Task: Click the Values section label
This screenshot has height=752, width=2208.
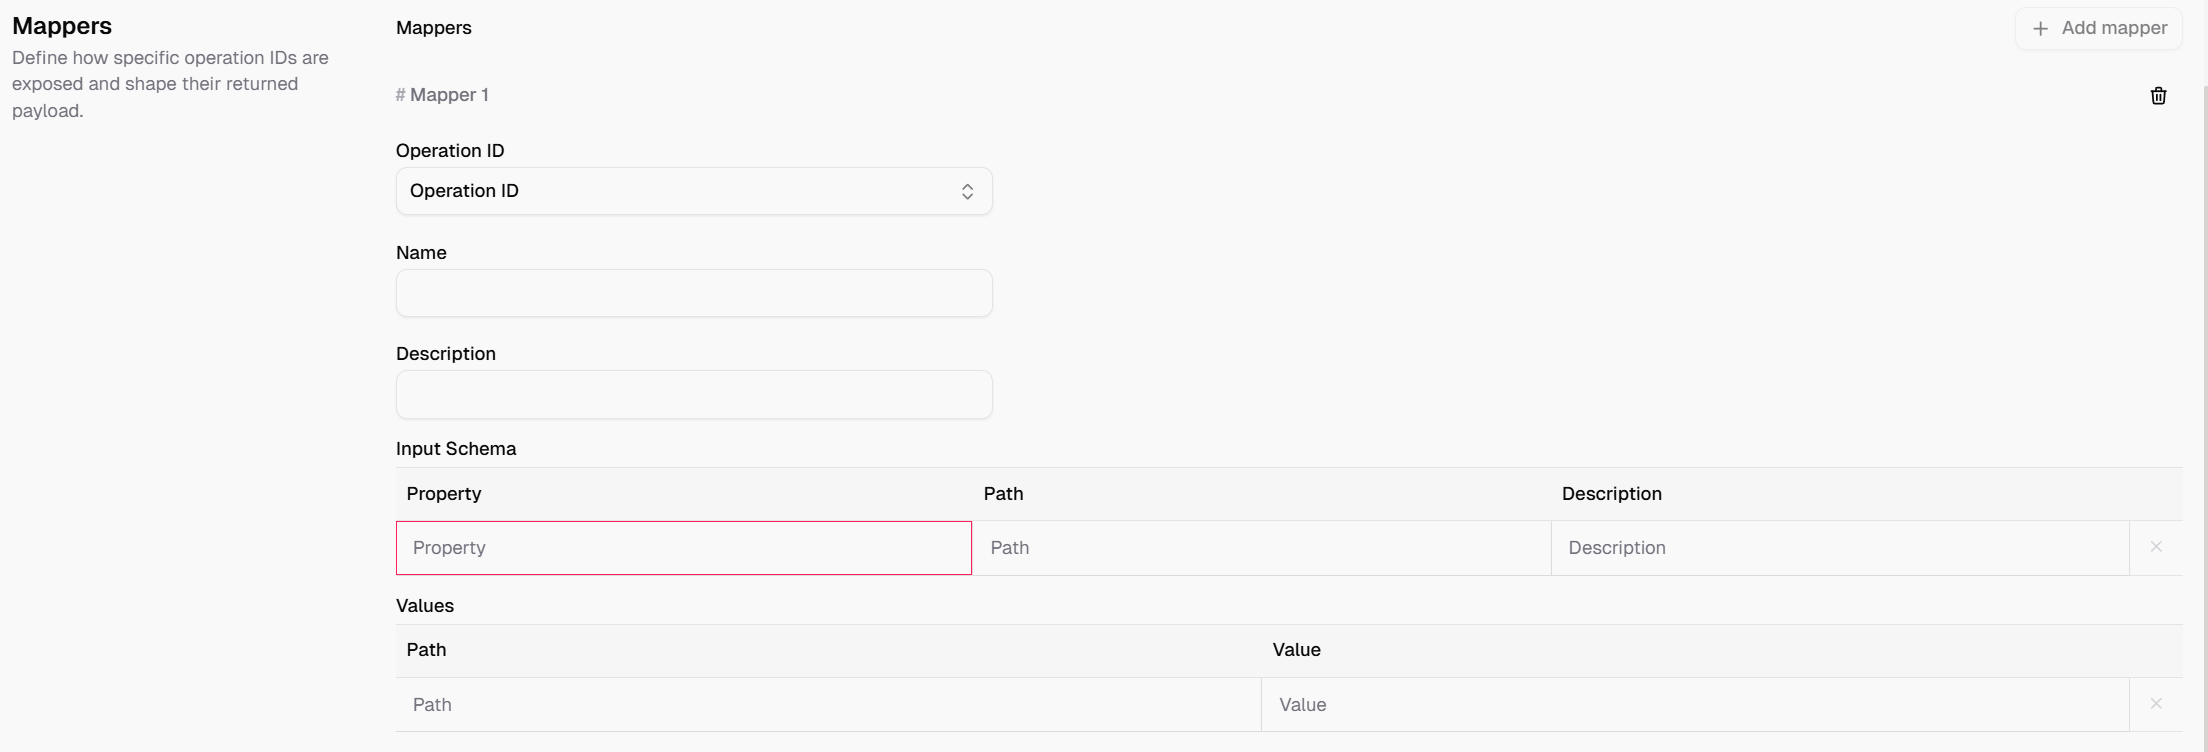Action: (425, 606)
